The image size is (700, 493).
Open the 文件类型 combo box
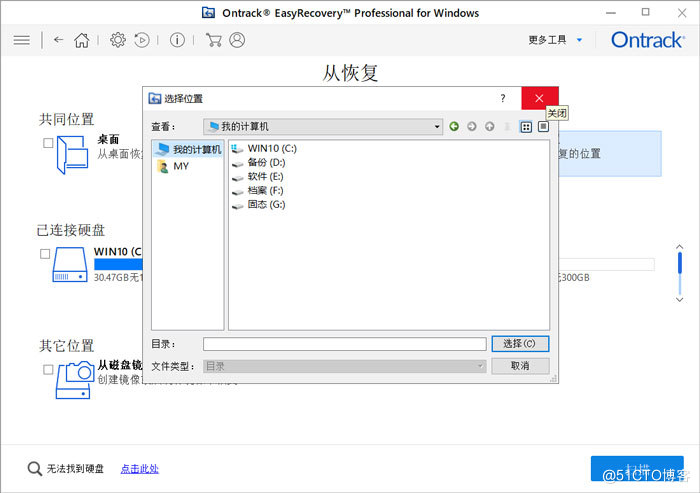pos(345,366)
